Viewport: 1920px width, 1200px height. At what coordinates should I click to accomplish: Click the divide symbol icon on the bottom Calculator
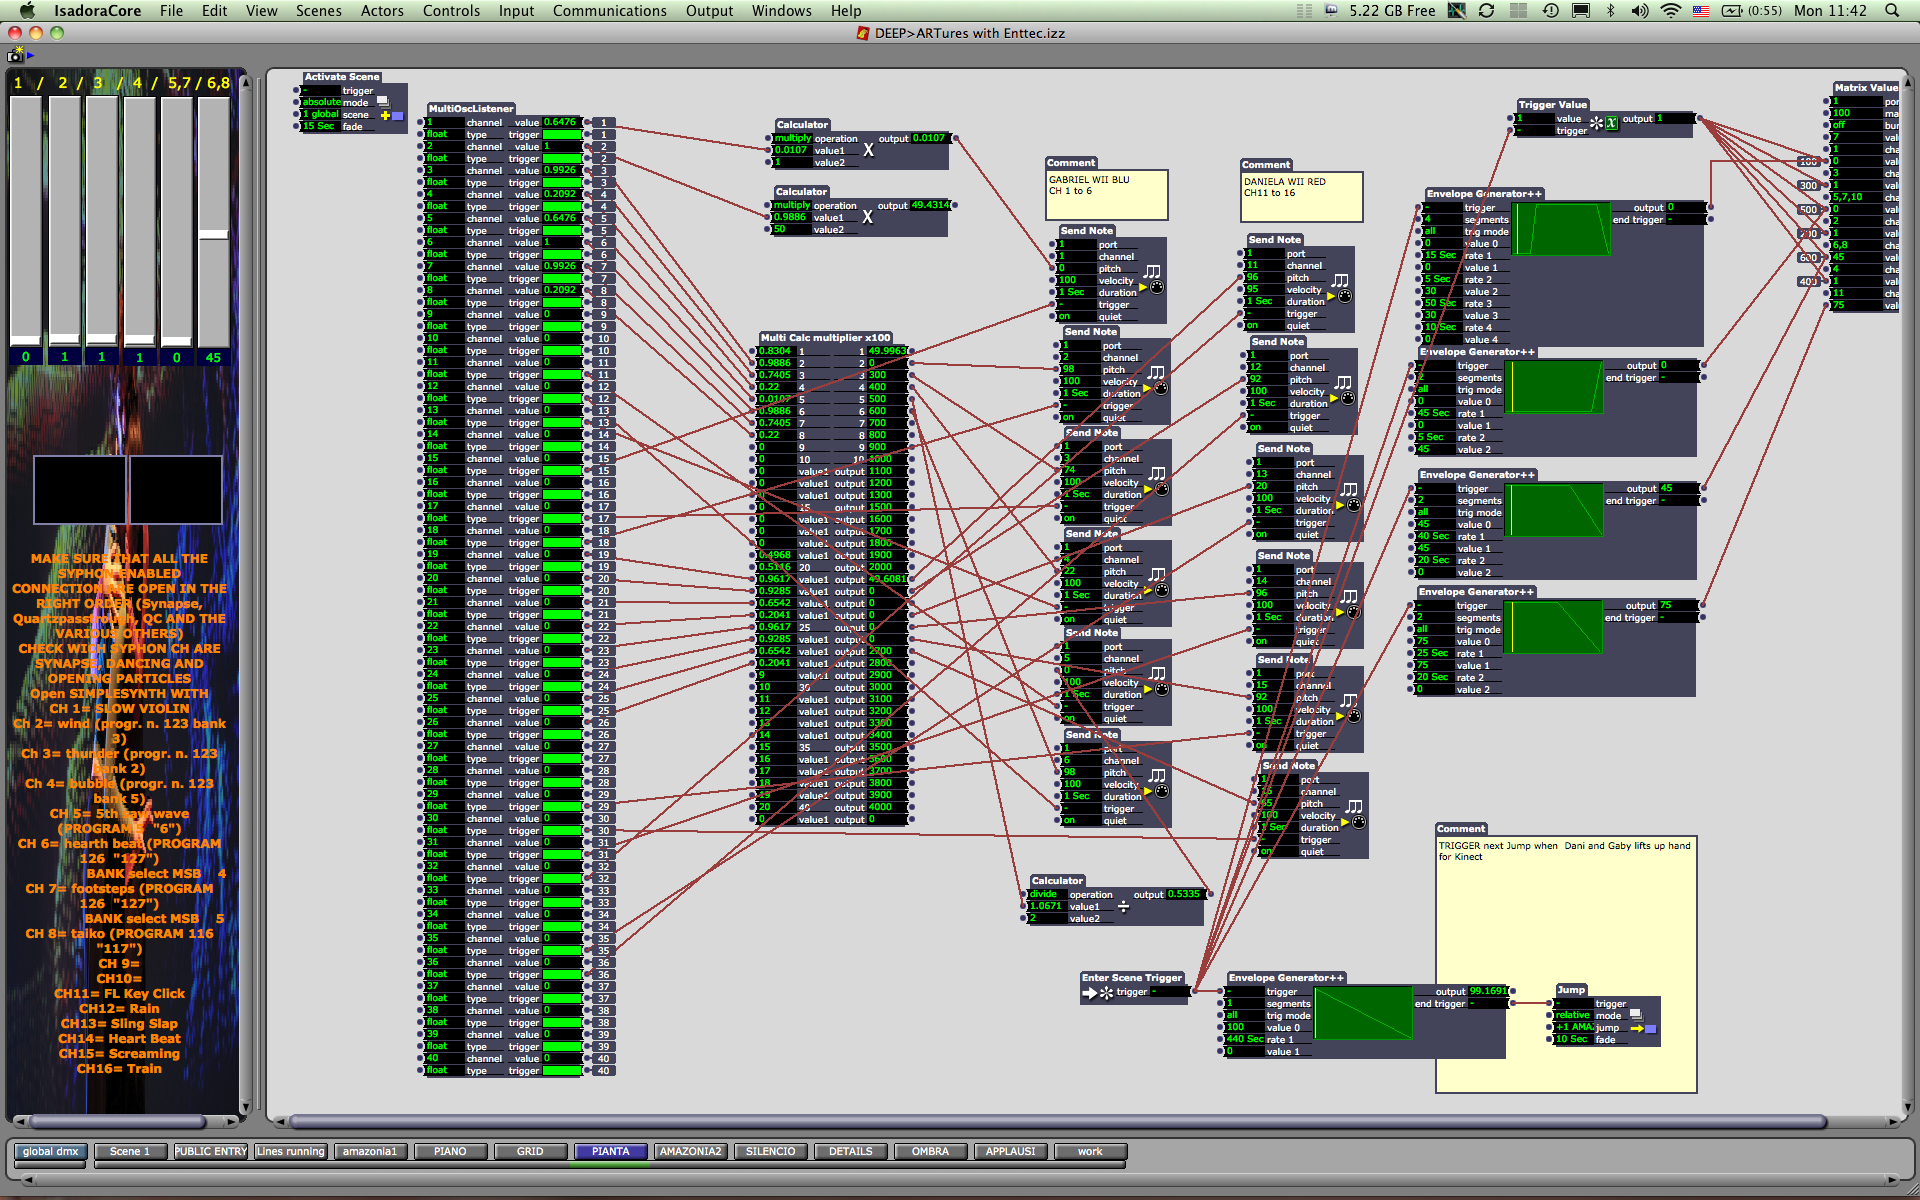(1123, 906)
